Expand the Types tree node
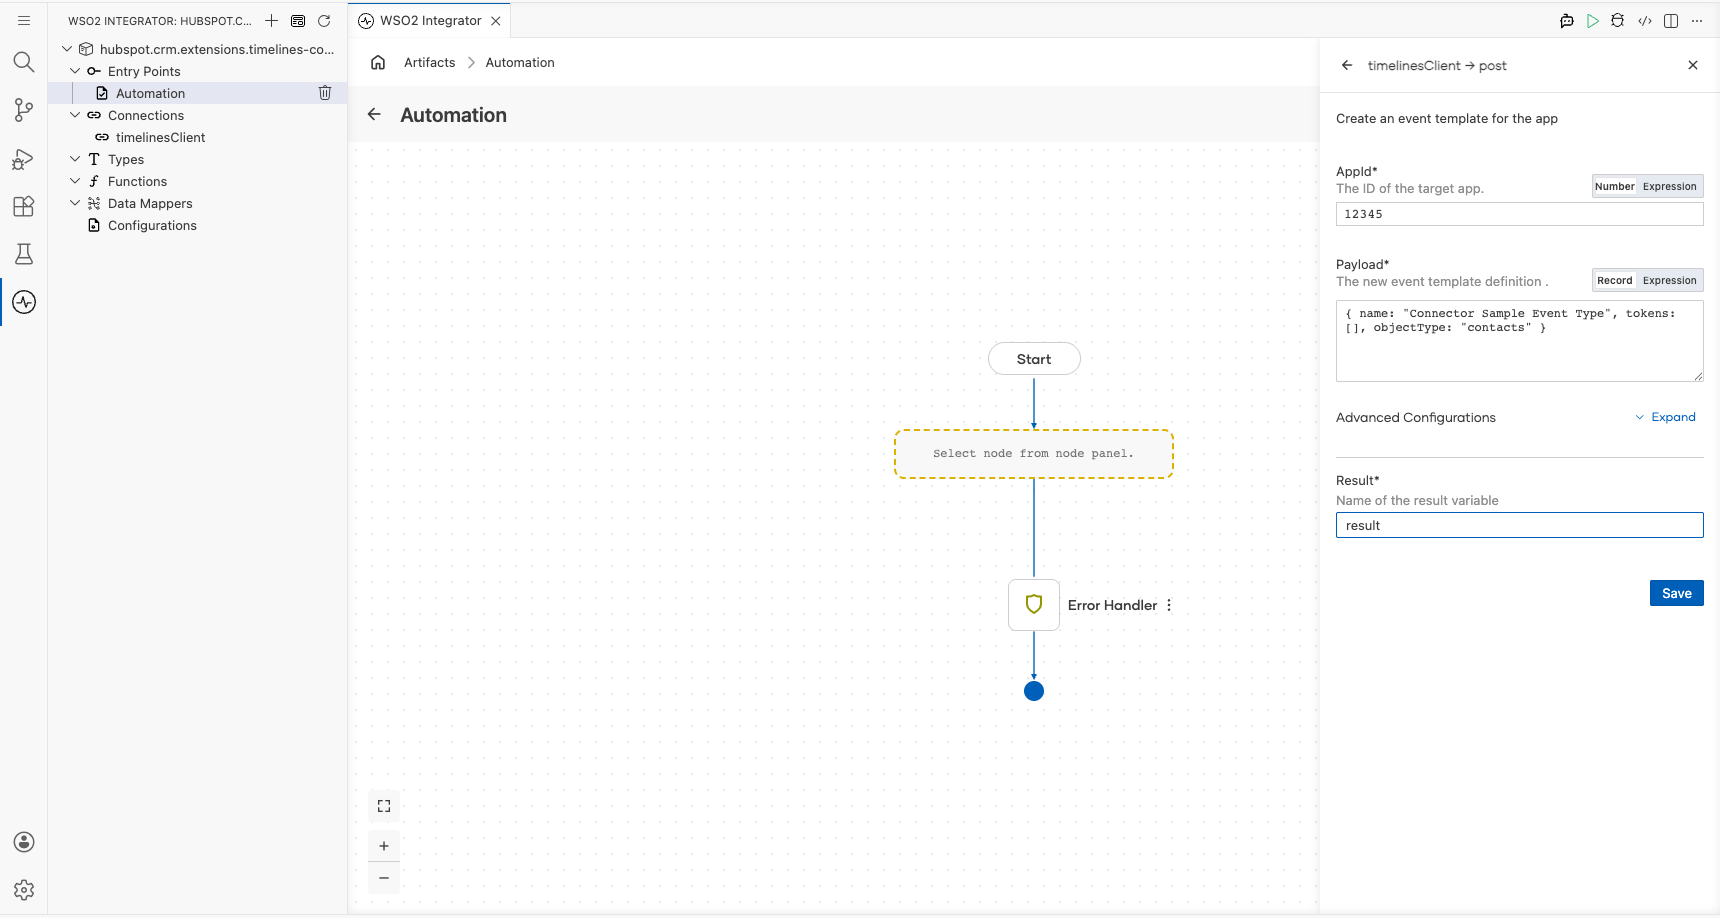The width and height of the screenshot is (1720, 918). tap(75, 159)
